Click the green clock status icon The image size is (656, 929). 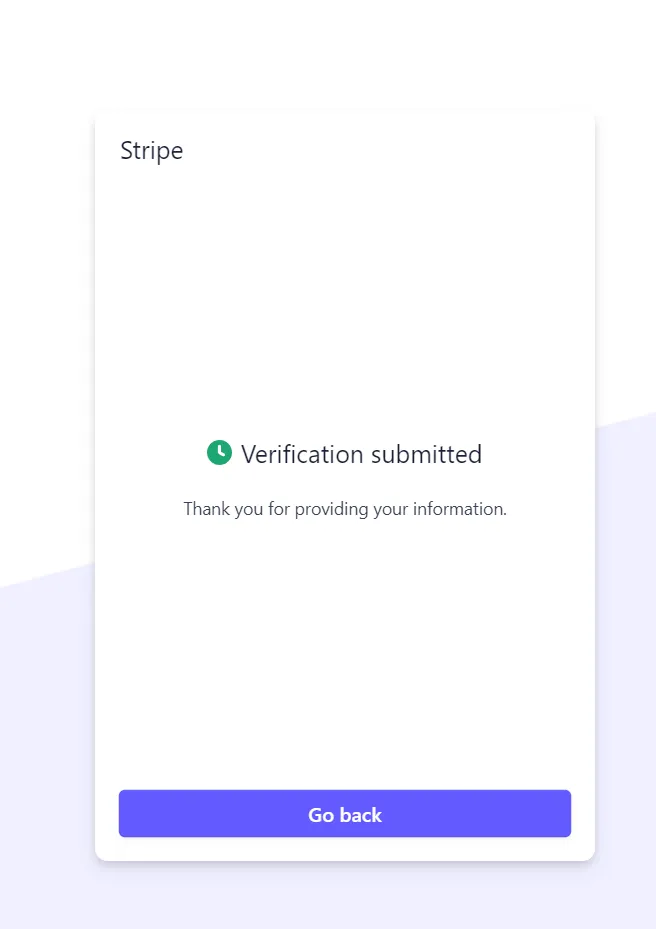pos(219,453)
